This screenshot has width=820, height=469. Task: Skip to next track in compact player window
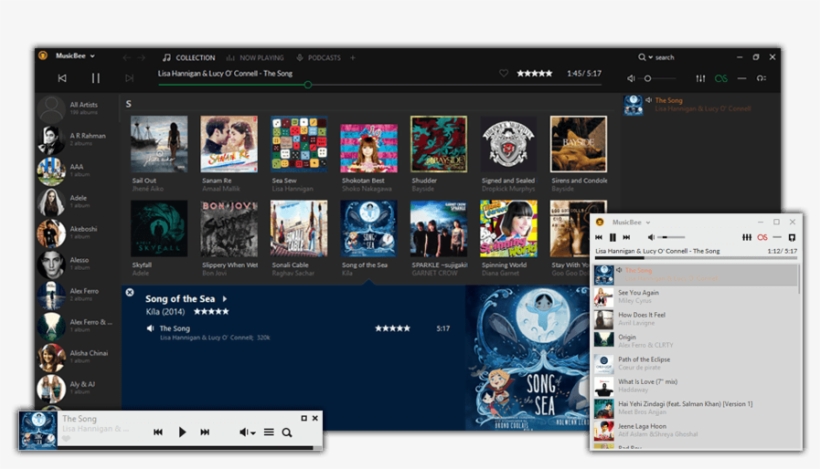(627, 237)
